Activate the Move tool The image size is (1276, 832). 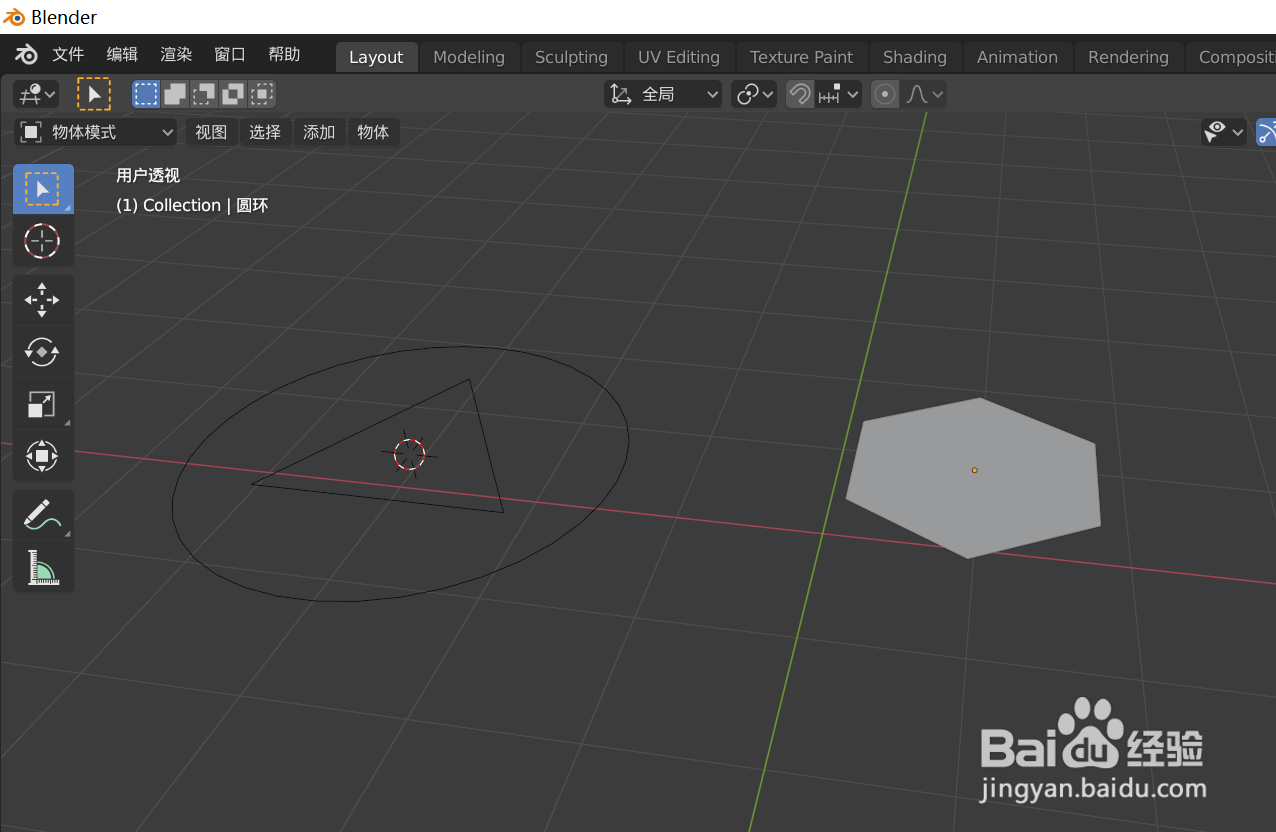(42, 299)
